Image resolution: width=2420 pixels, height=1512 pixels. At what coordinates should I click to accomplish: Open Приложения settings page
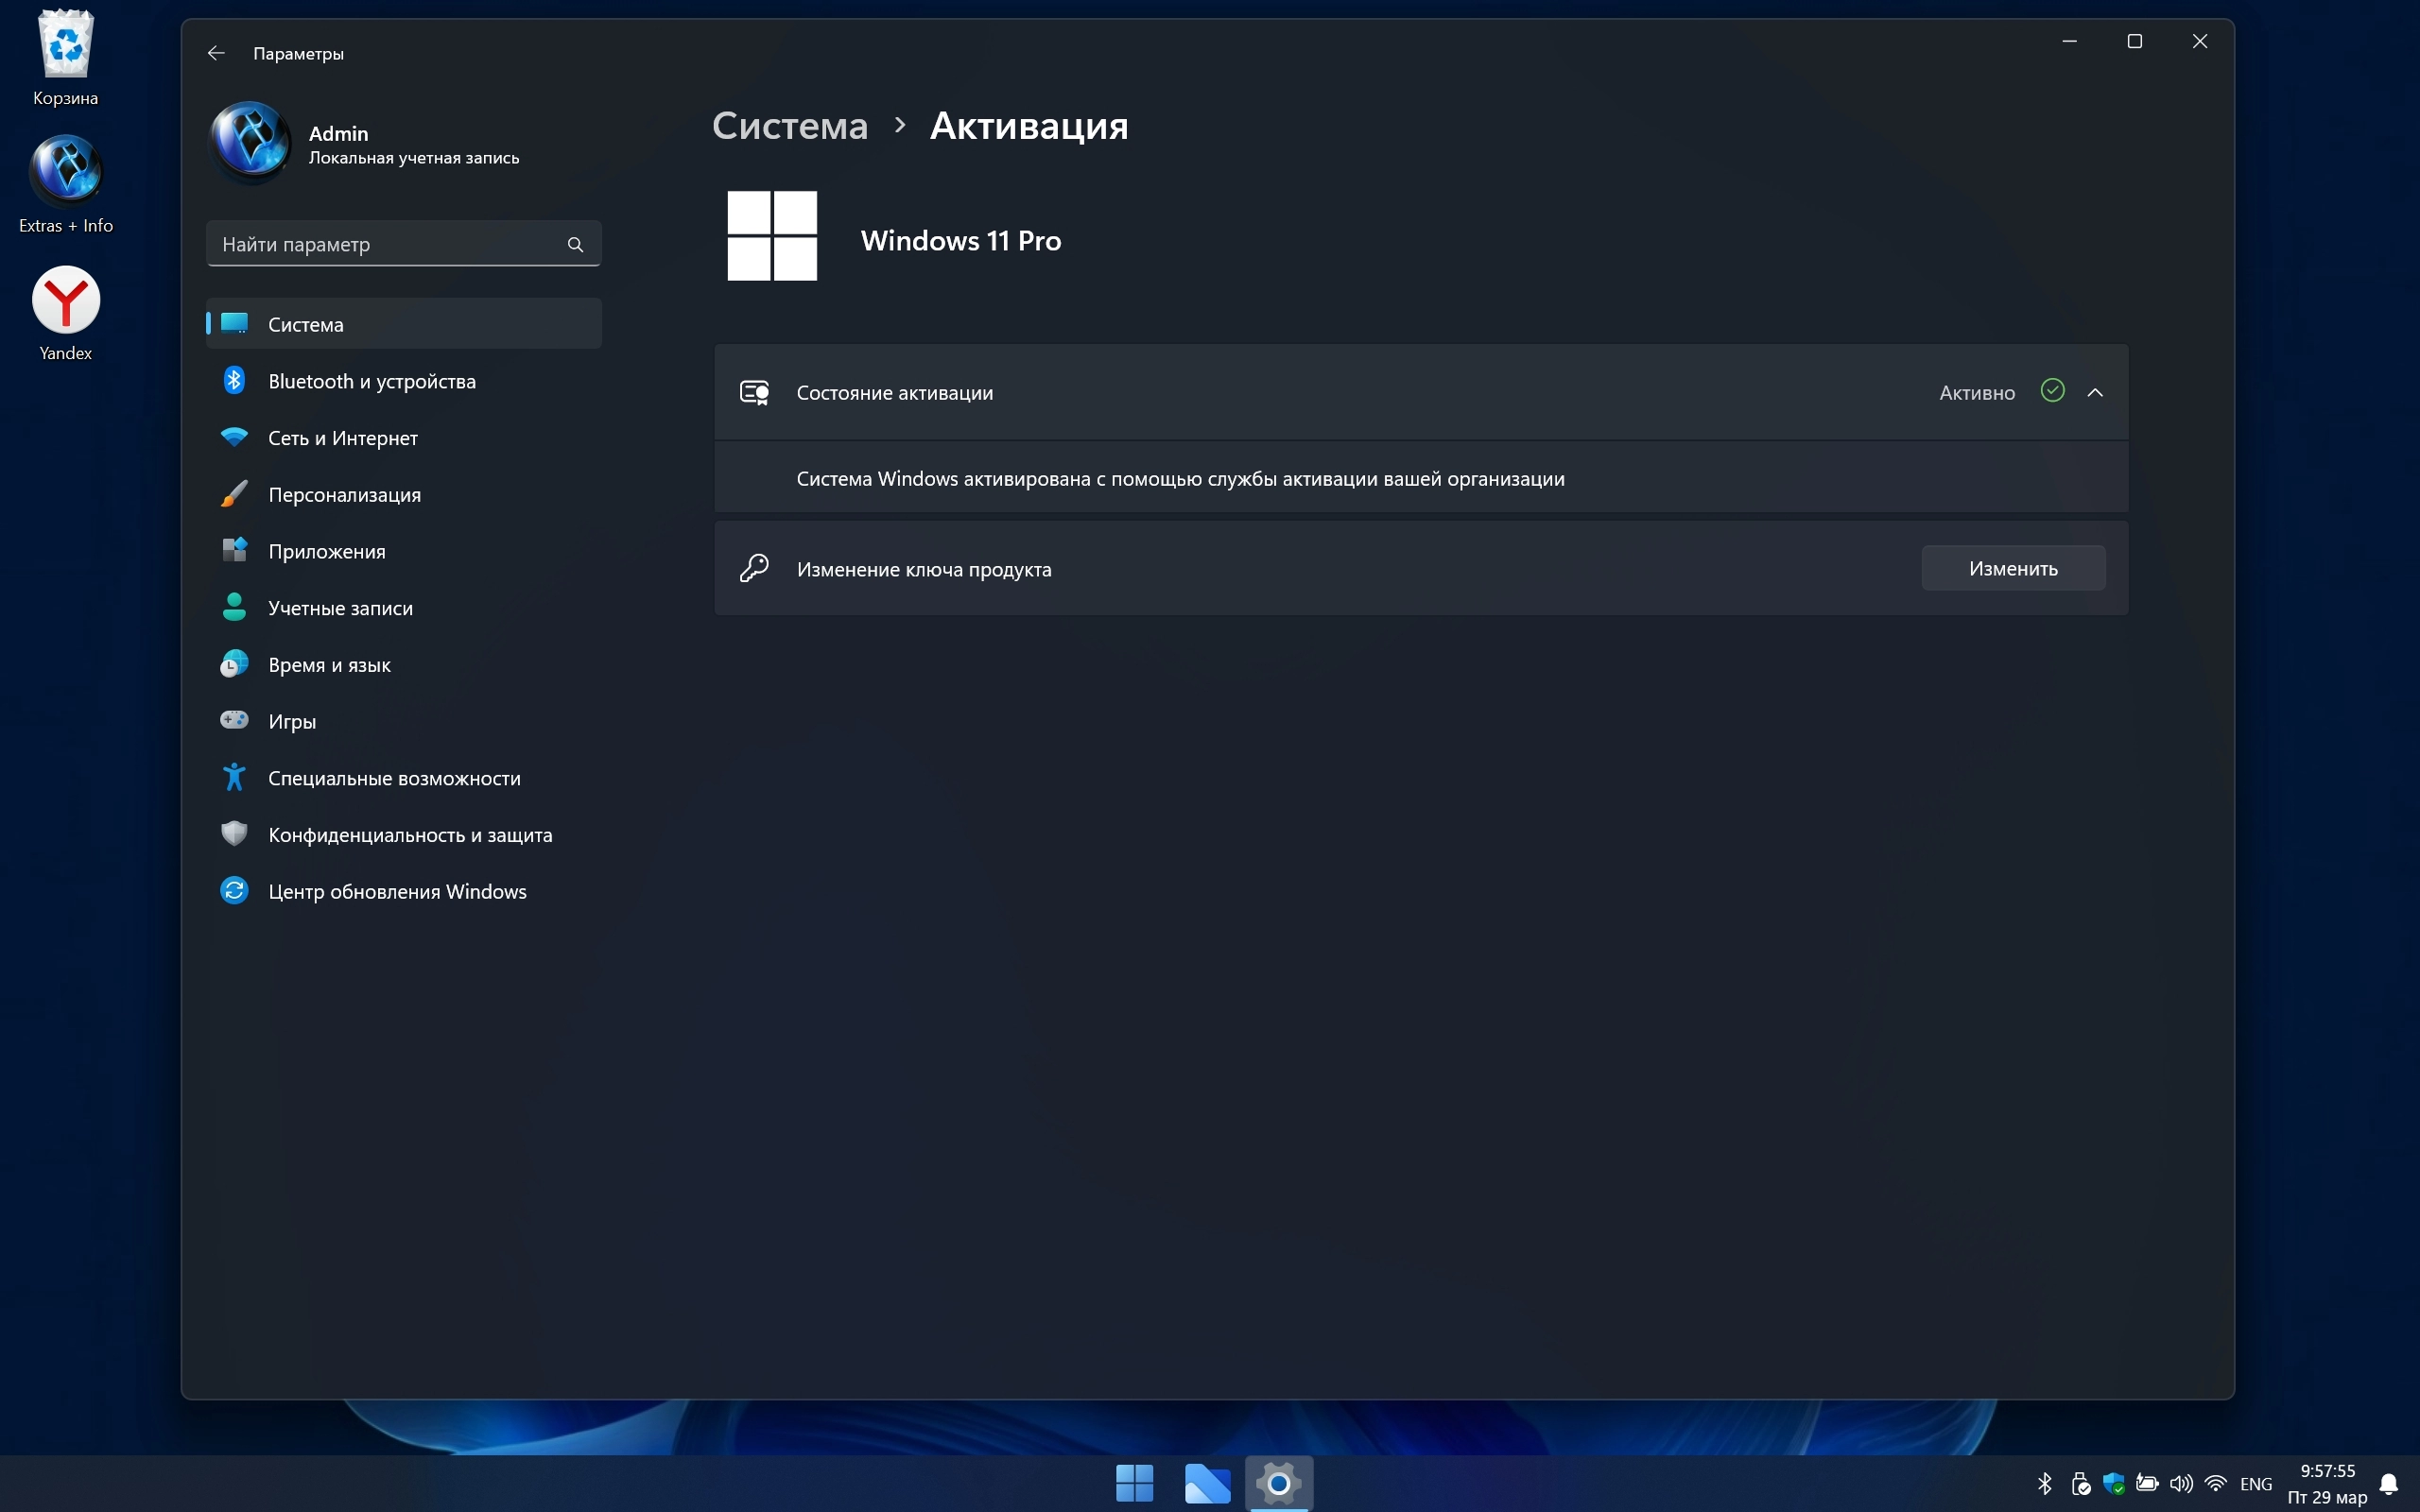coord(326,551)
